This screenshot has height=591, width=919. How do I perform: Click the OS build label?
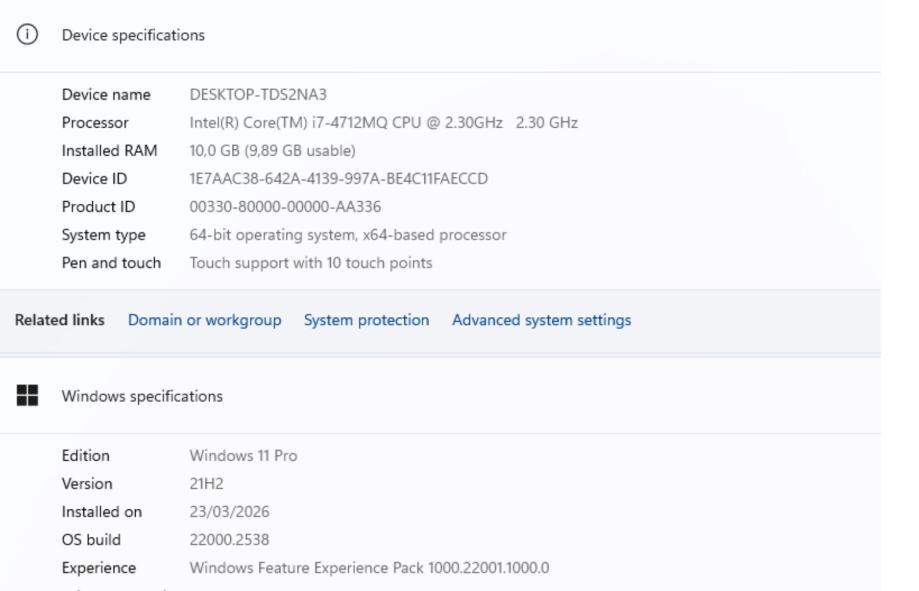tap(91, 540)
